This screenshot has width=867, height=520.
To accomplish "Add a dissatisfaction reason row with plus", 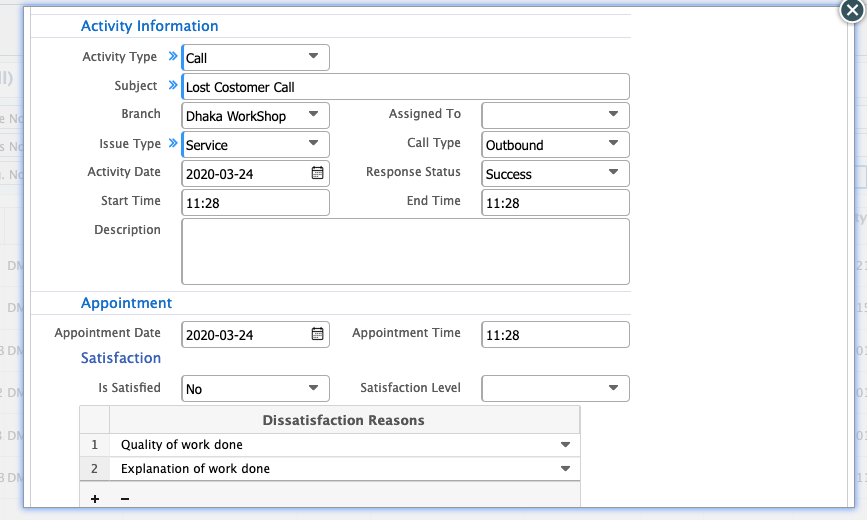I will [x=95, y=499].
